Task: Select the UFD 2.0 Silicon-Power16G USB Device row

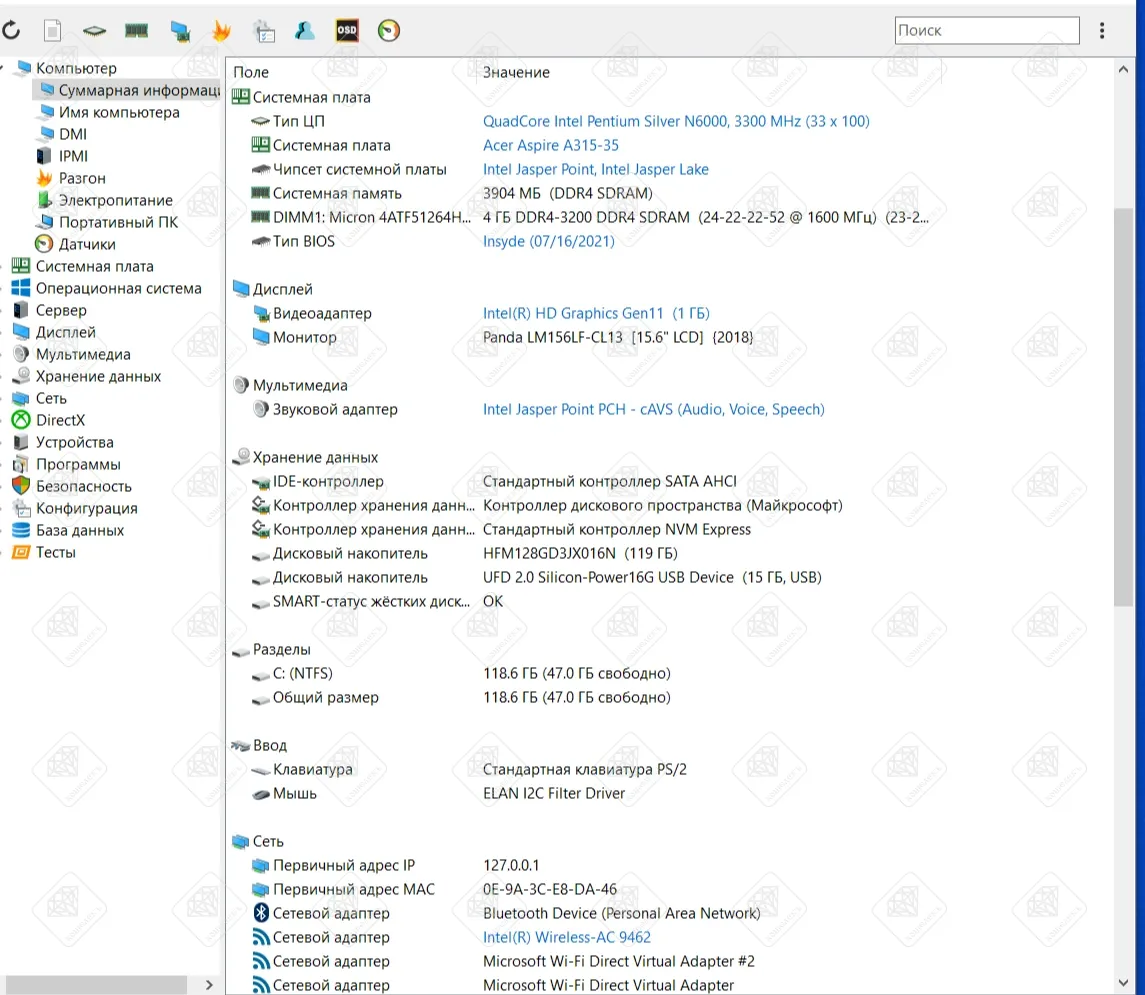Action: (536, 577)
